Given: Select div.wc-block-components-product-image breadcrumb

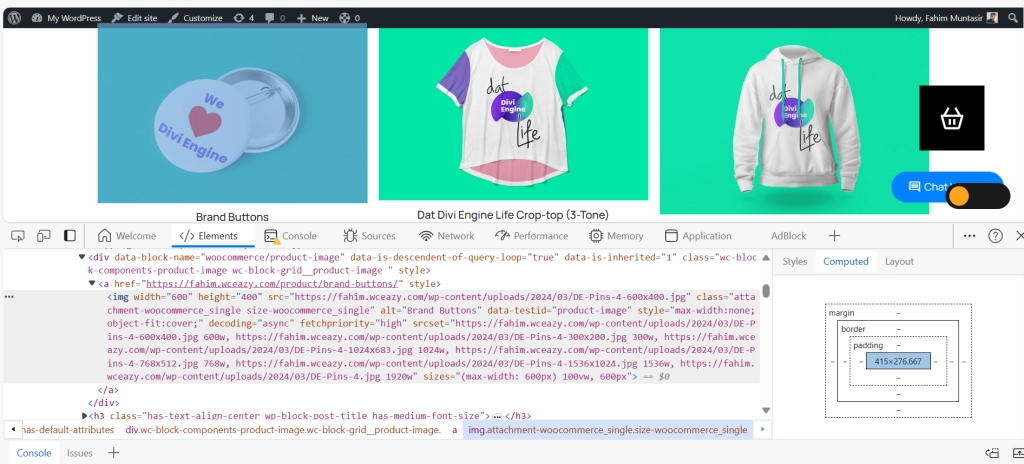Looking at the screenshot, I should [283, 430].
